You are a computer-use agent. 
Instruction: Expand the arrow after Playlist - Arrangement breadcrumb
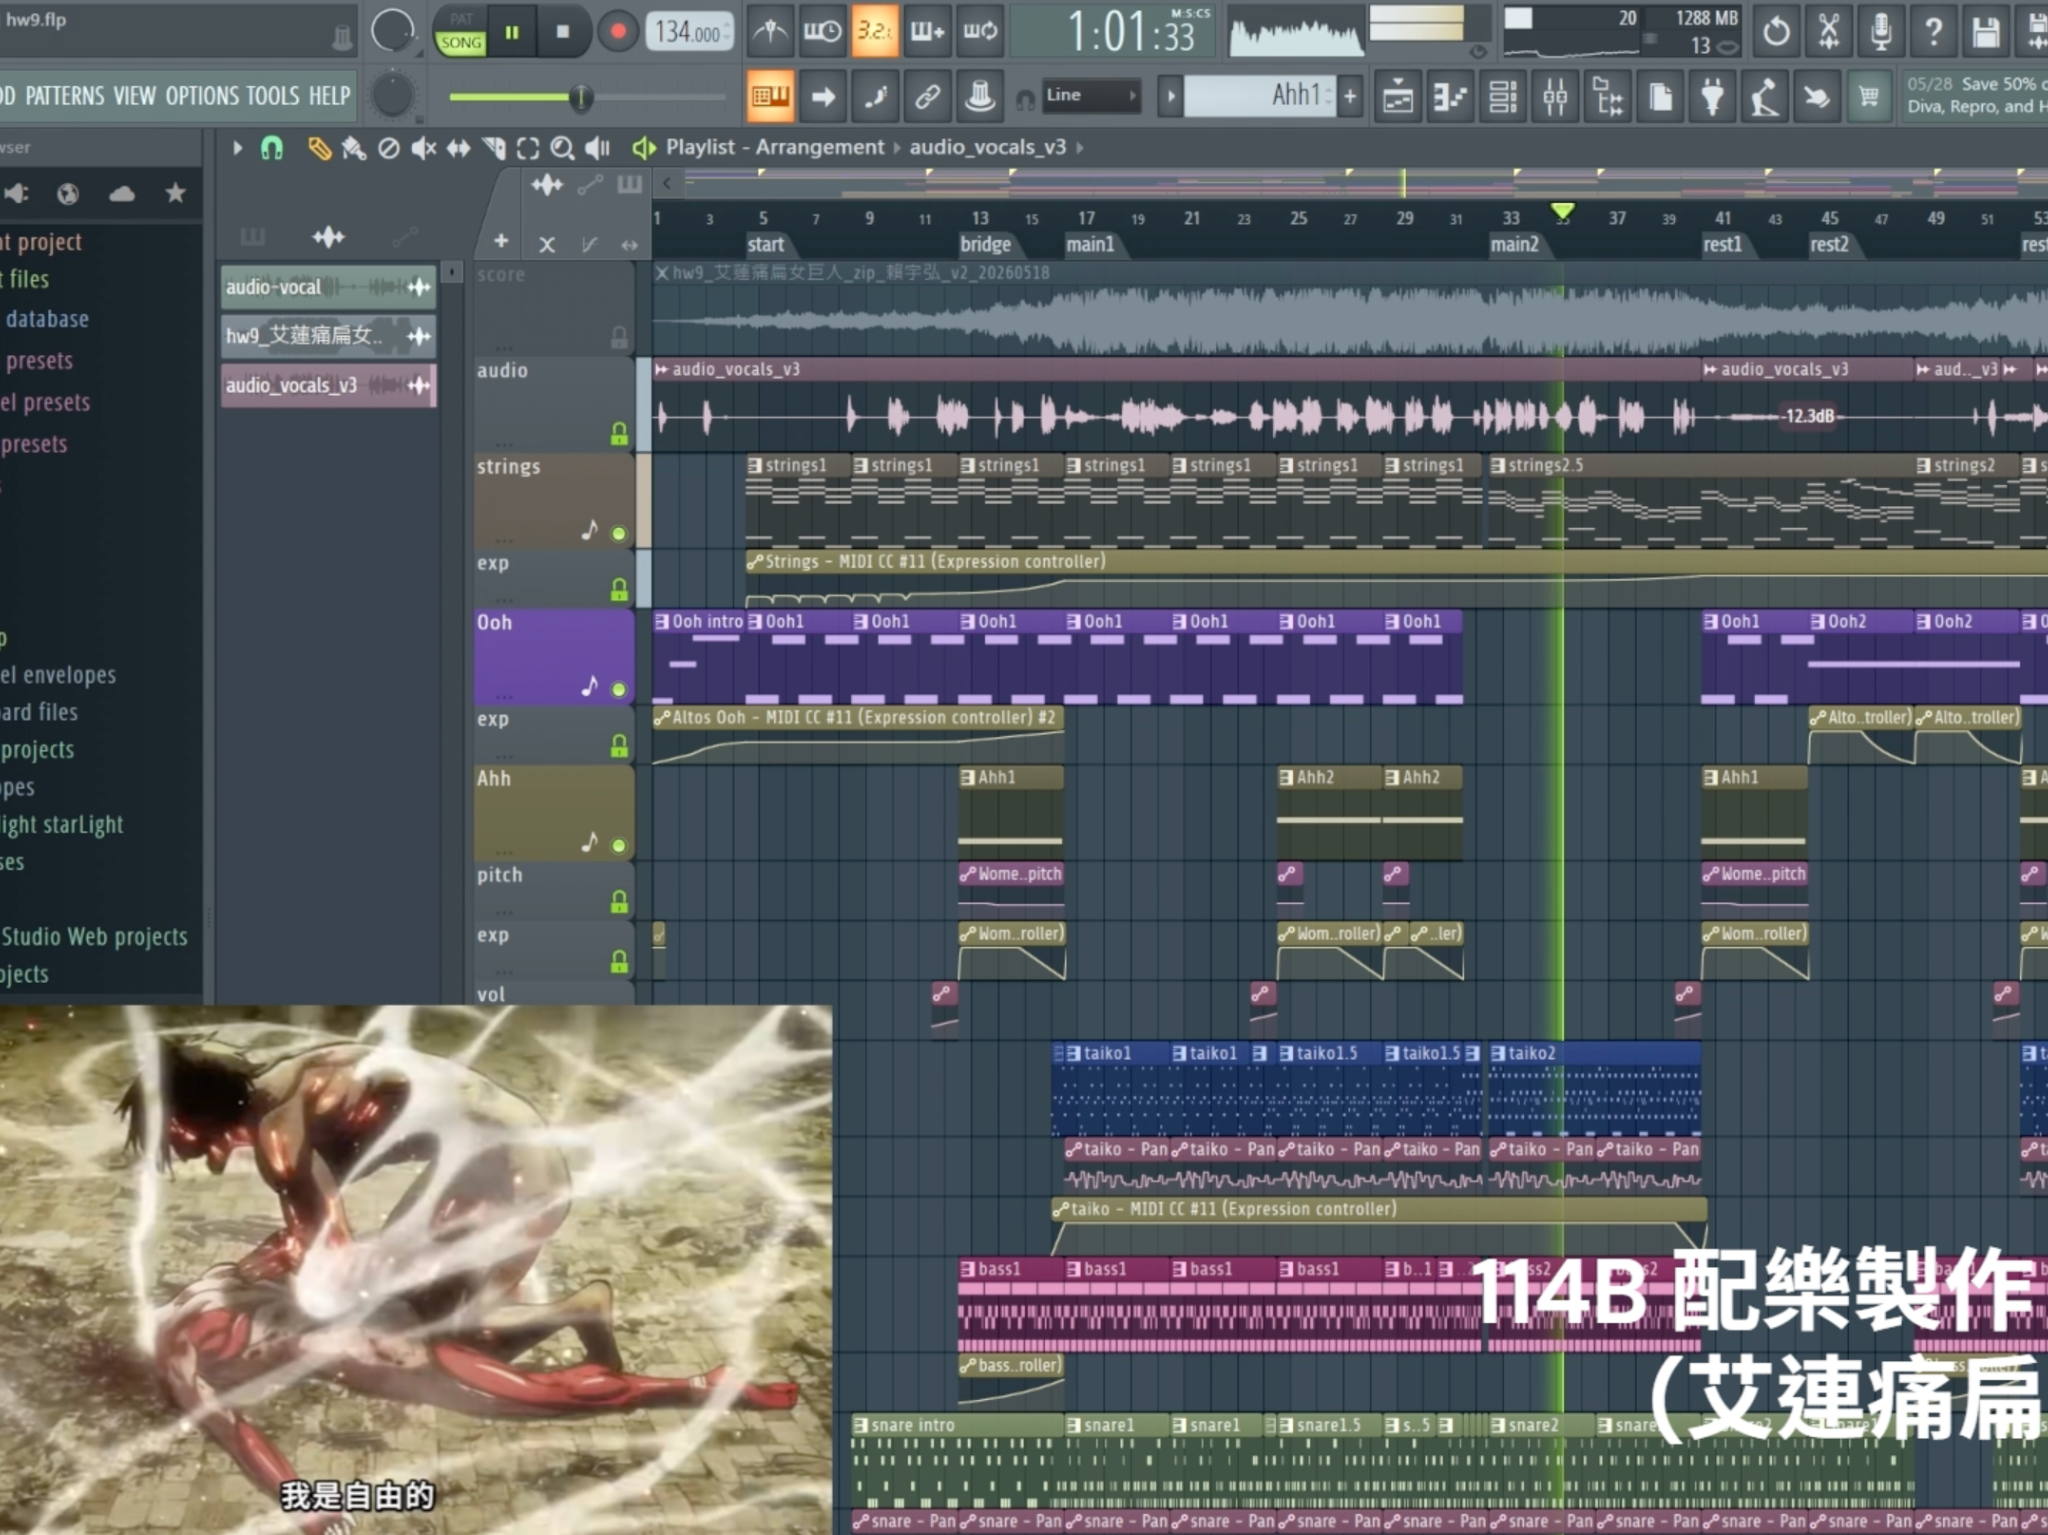click(897, 148)
